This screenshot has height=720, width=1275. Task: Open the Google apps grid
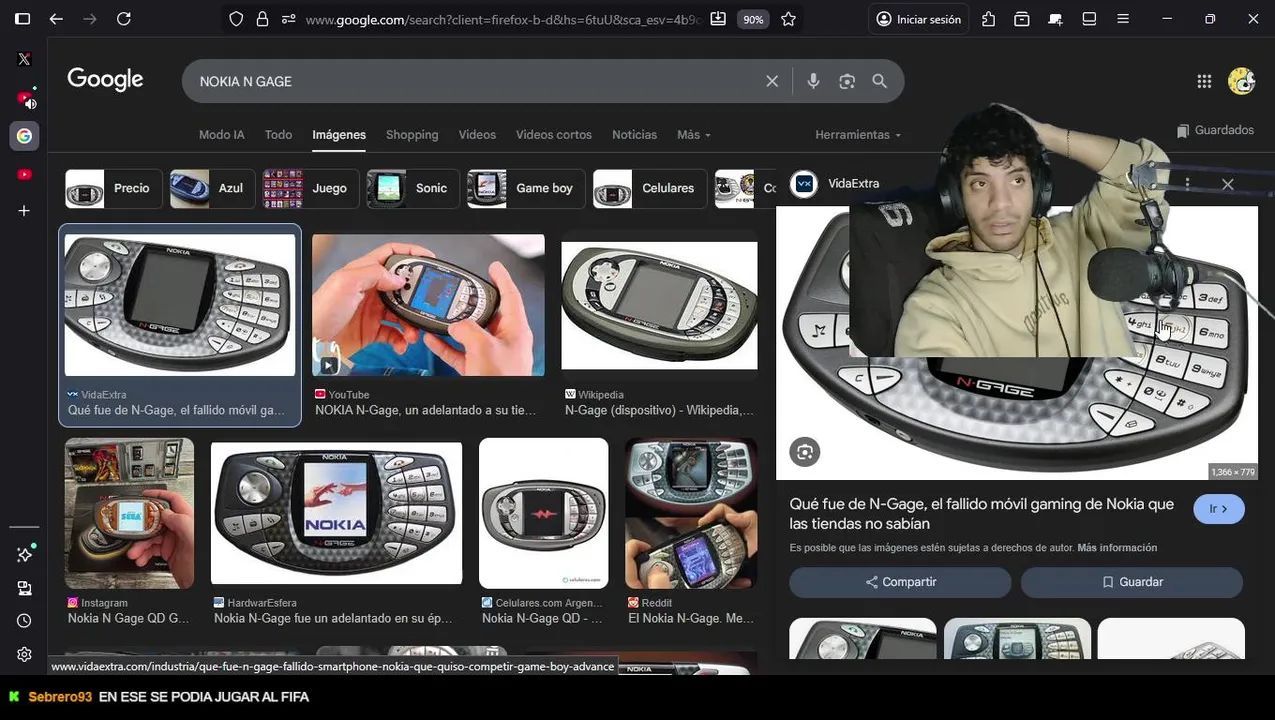pyautogui.click(x=1204, y=81)
